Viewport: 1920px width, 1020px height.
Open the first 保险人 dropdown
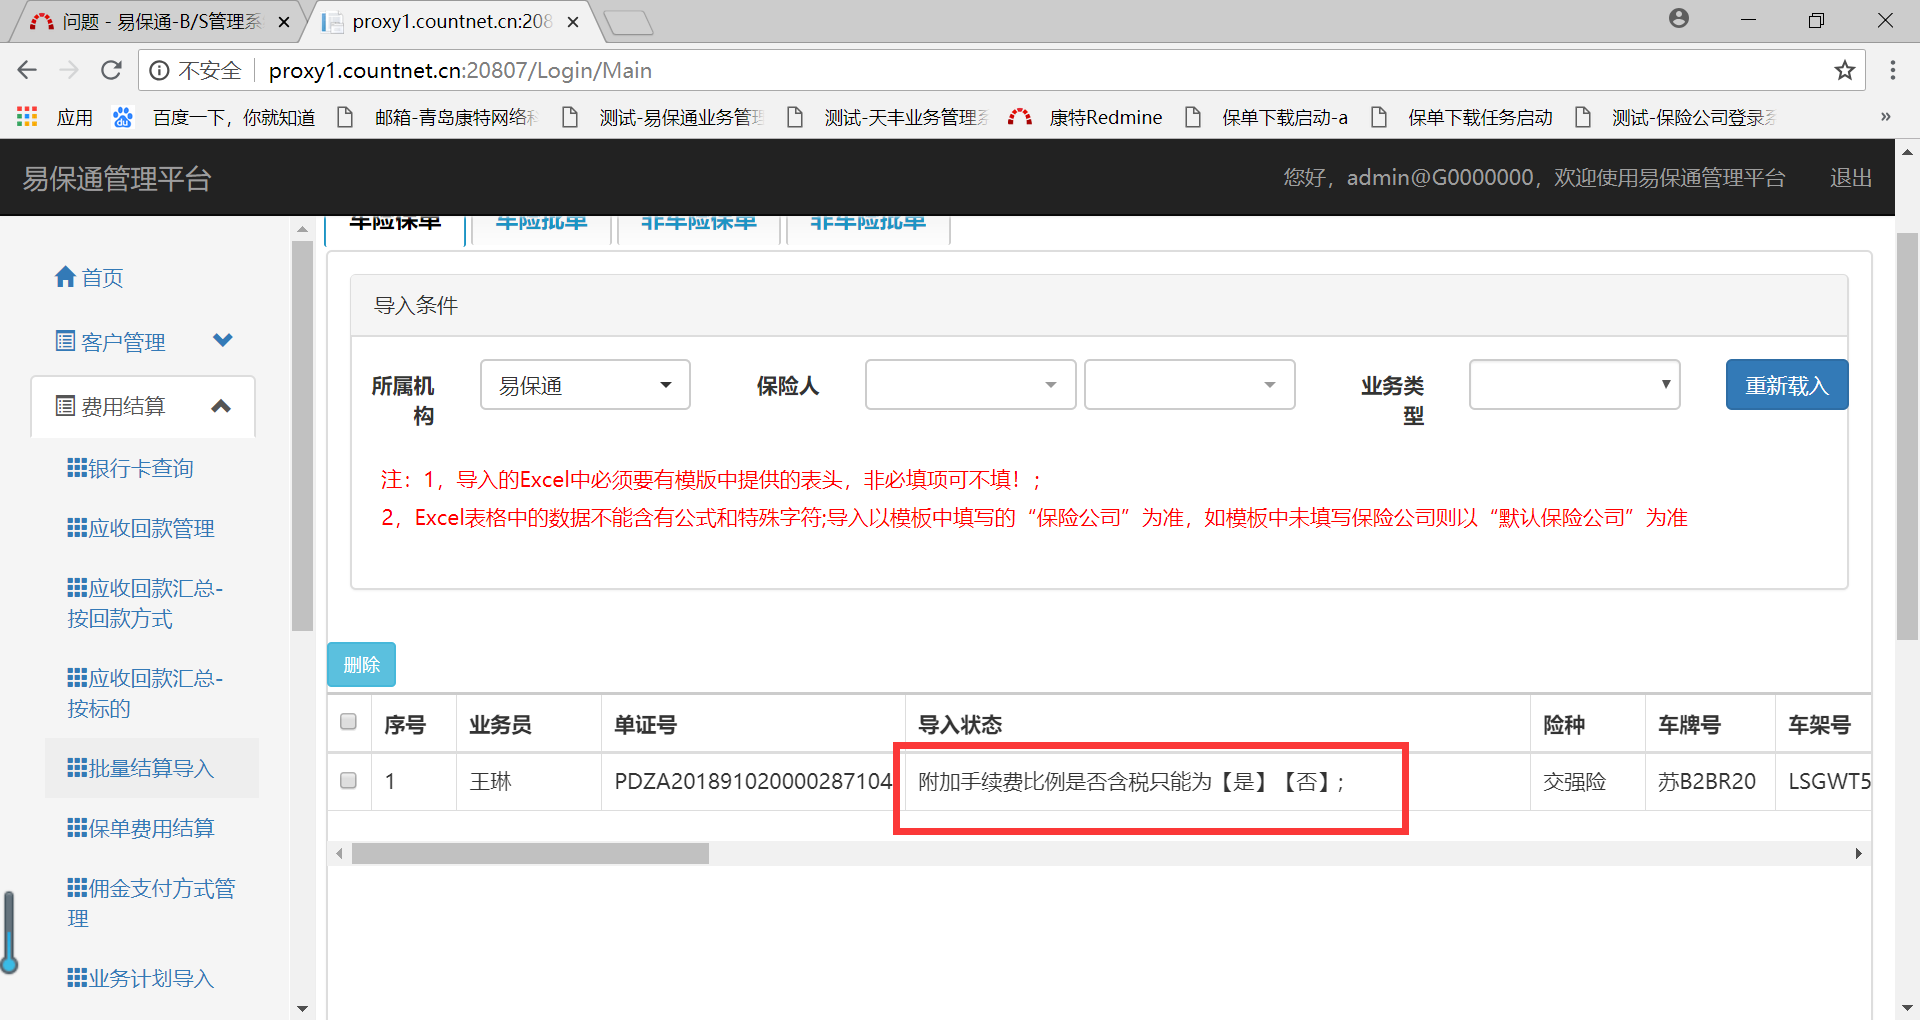pos(970,385)
